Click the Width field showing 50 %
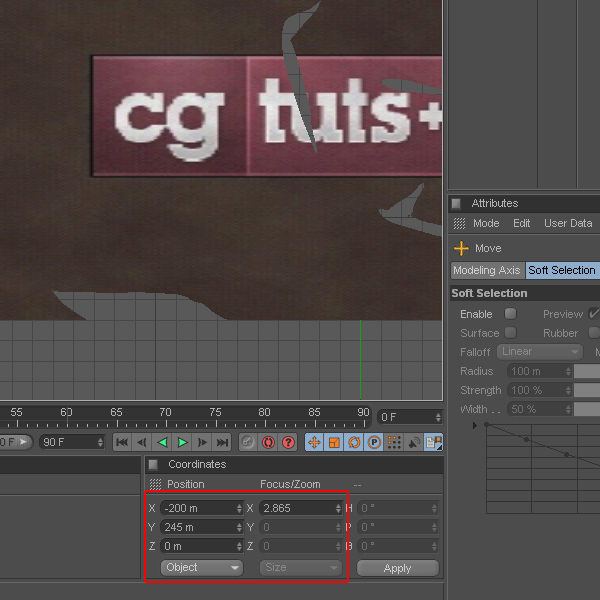The width and height of the screenshot is (600, 600). [x=540, y=409]
